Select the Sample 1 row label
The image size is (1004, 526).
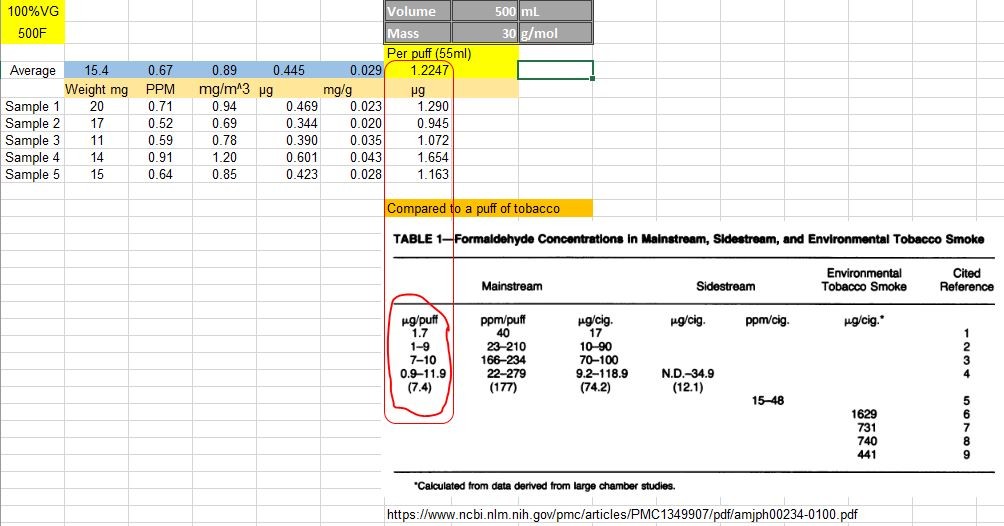tap(32, 106)
